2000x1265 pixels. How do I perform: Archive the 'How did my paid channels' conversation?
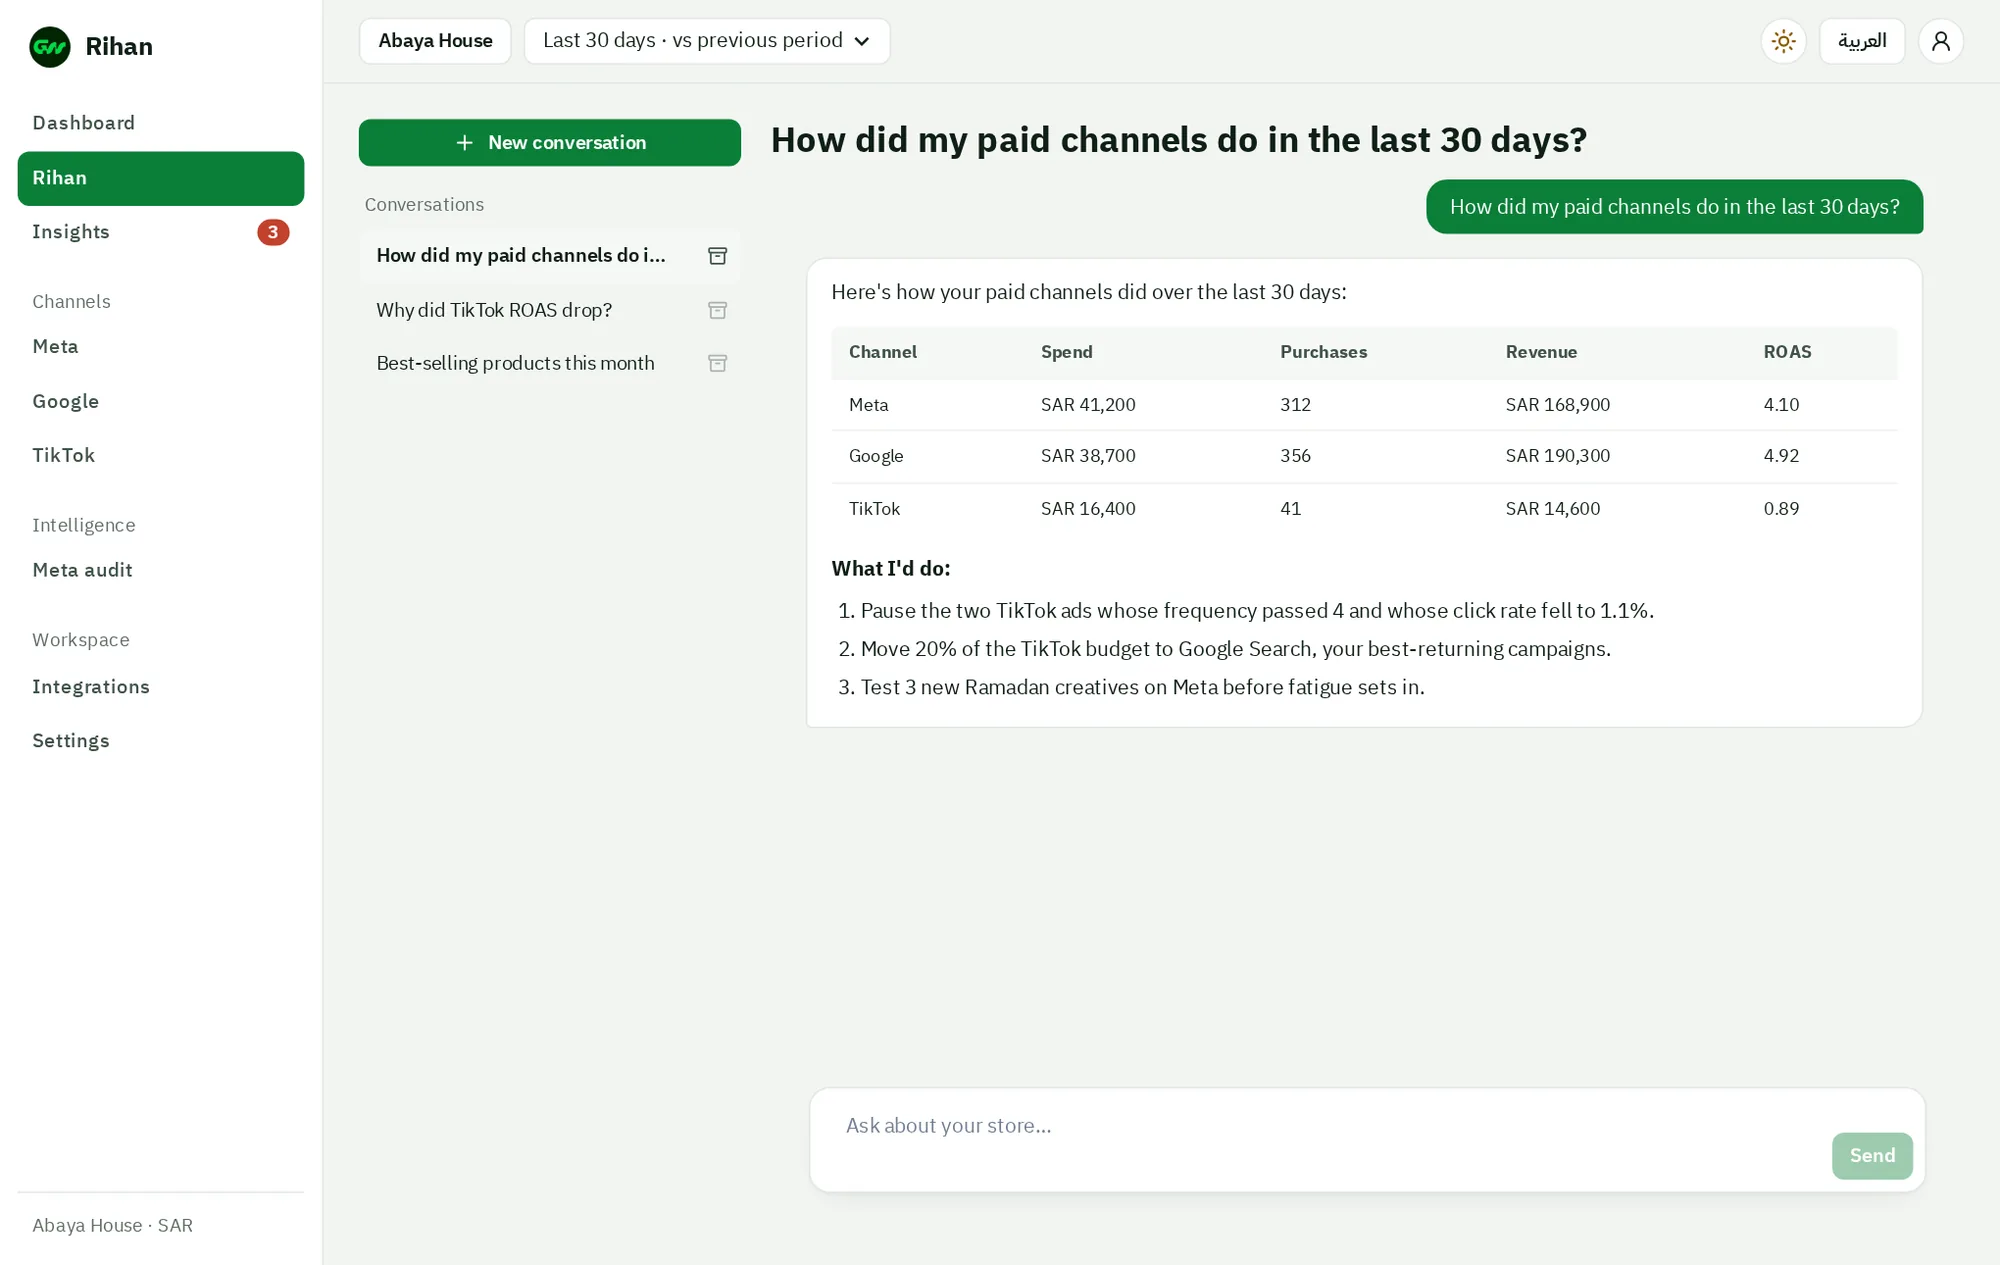717,256
